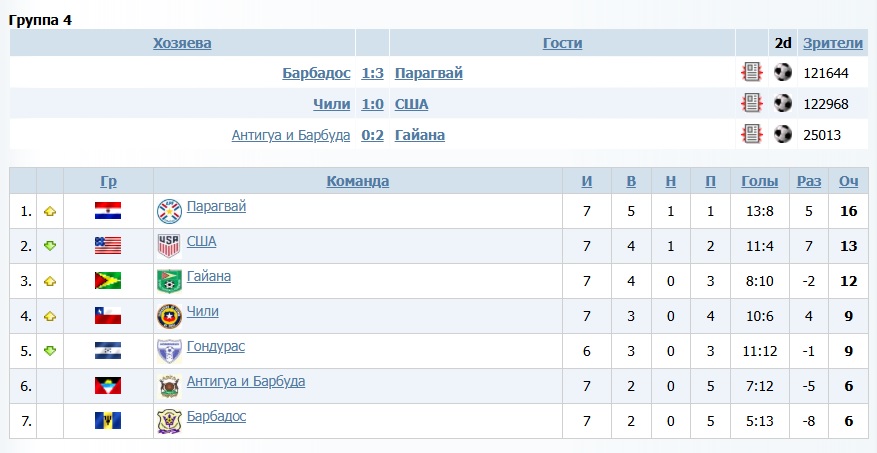Click the Paraguay flag in standings

(x=108, y=211)
